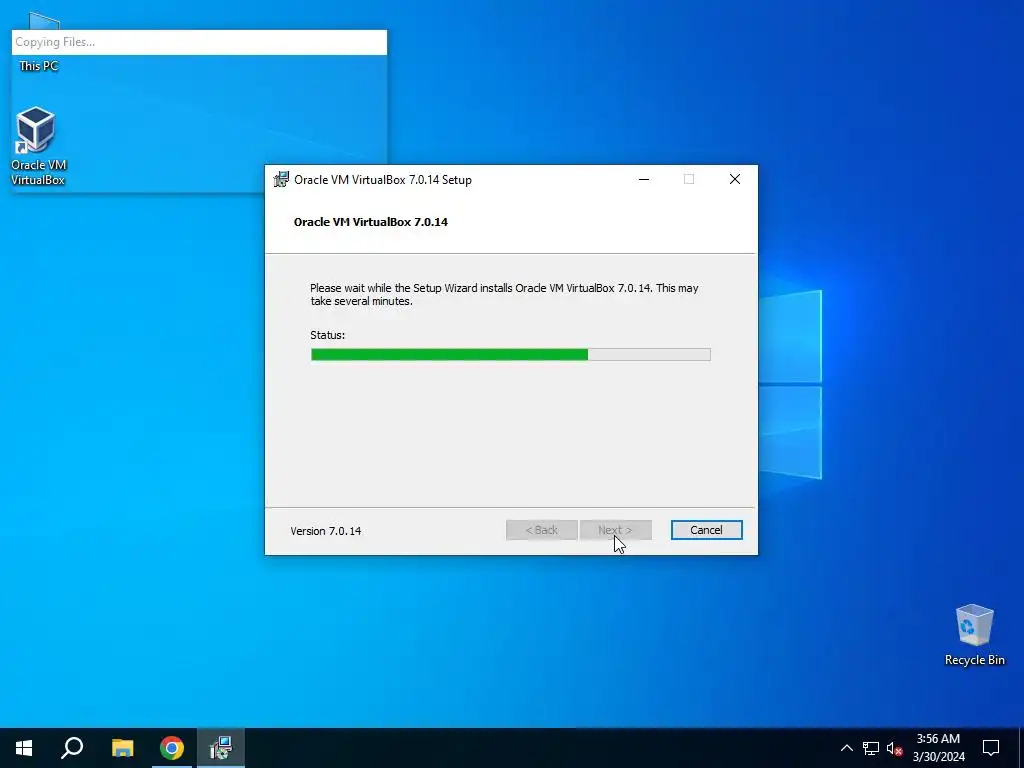Click the 'Version 7.0.14' label
The width and height of the screenshot is (1024, 768).
click(326, 531)
